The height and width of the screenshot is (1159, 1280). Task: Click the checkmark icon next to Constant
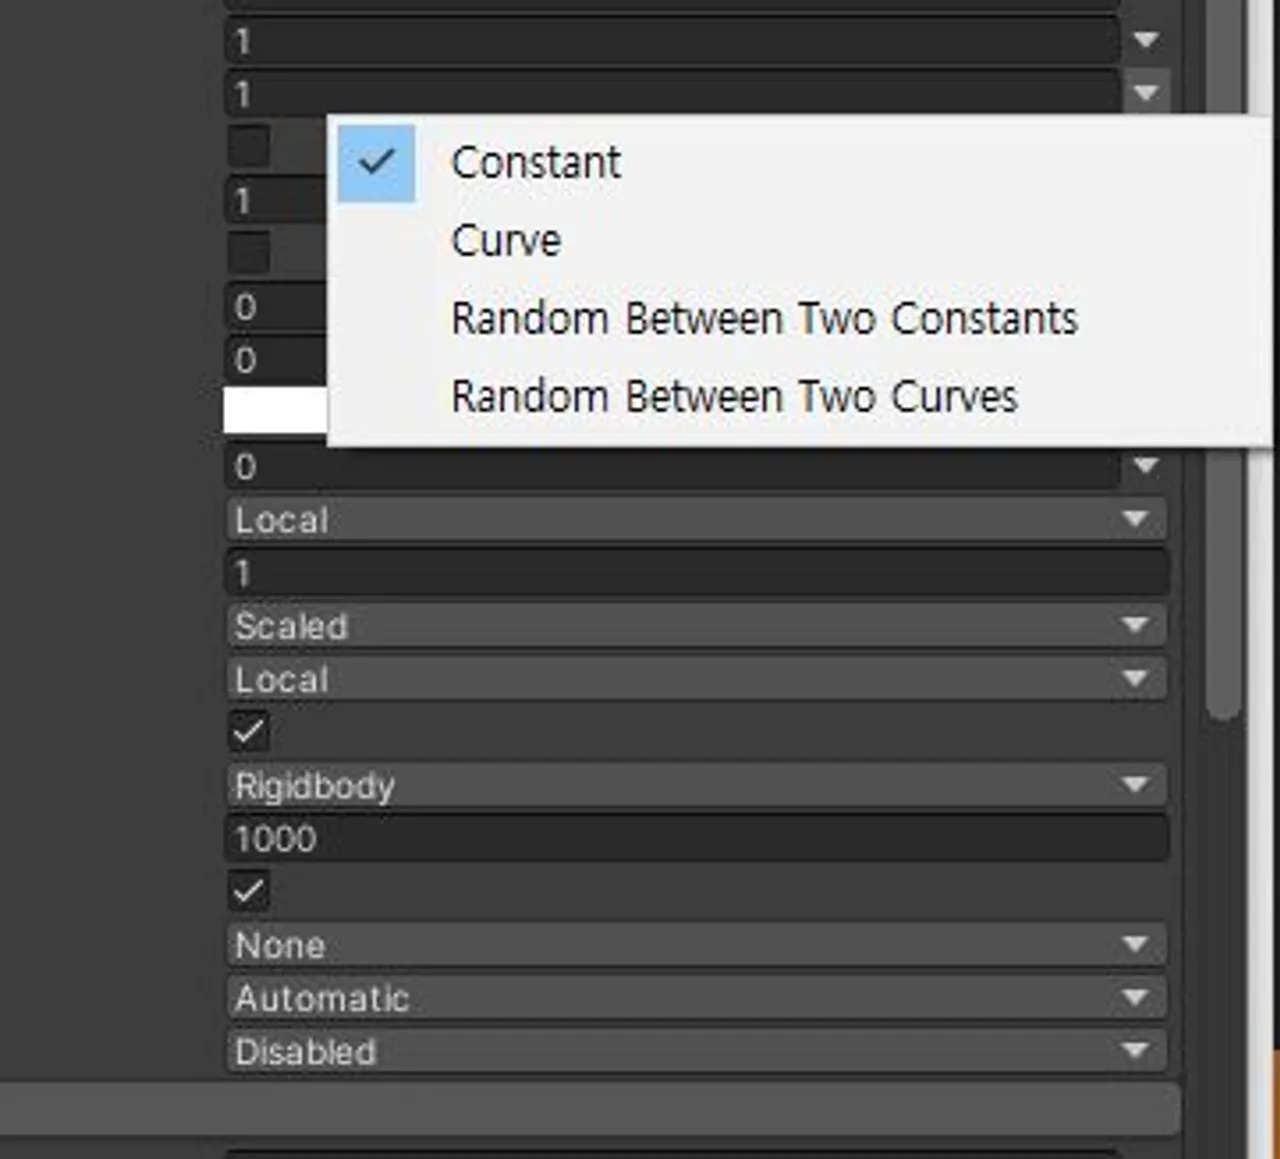376,161
